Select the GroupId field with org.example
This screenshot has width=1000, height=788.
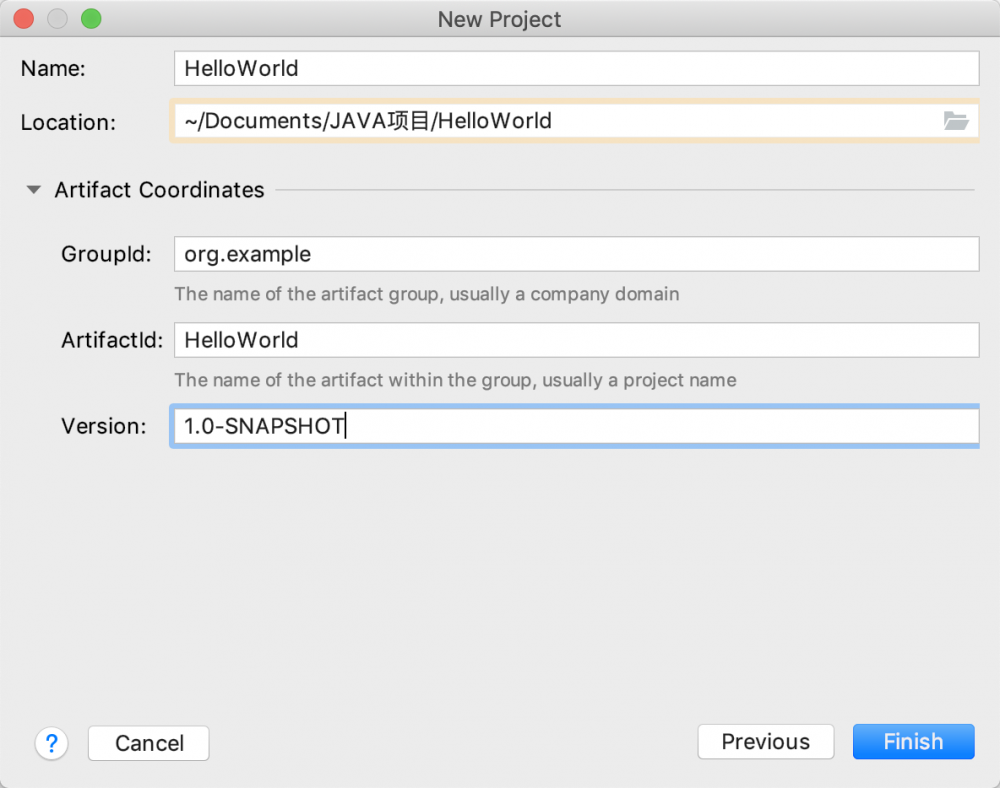tap(575, 254)
